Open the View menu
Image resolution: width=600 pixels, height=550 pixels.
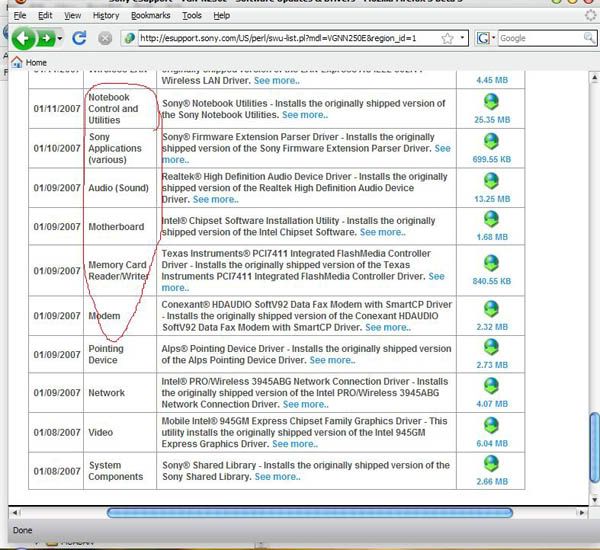point(72,16)
